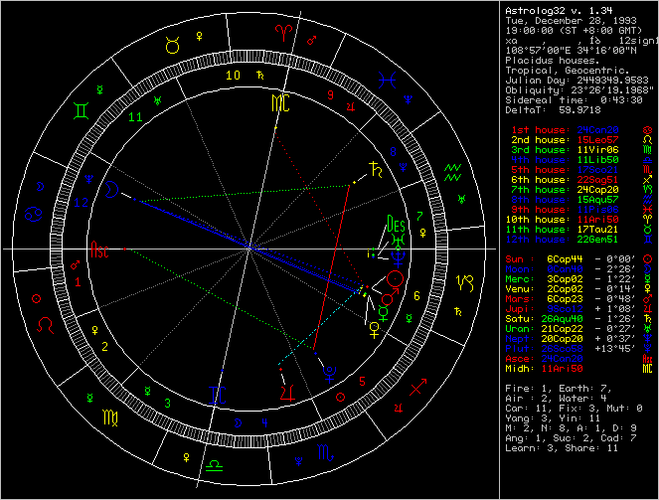Select the green Aquarius waves glyph on the ring
The height and width of the screenshot is (500, 659).
(x=453, y=173)
